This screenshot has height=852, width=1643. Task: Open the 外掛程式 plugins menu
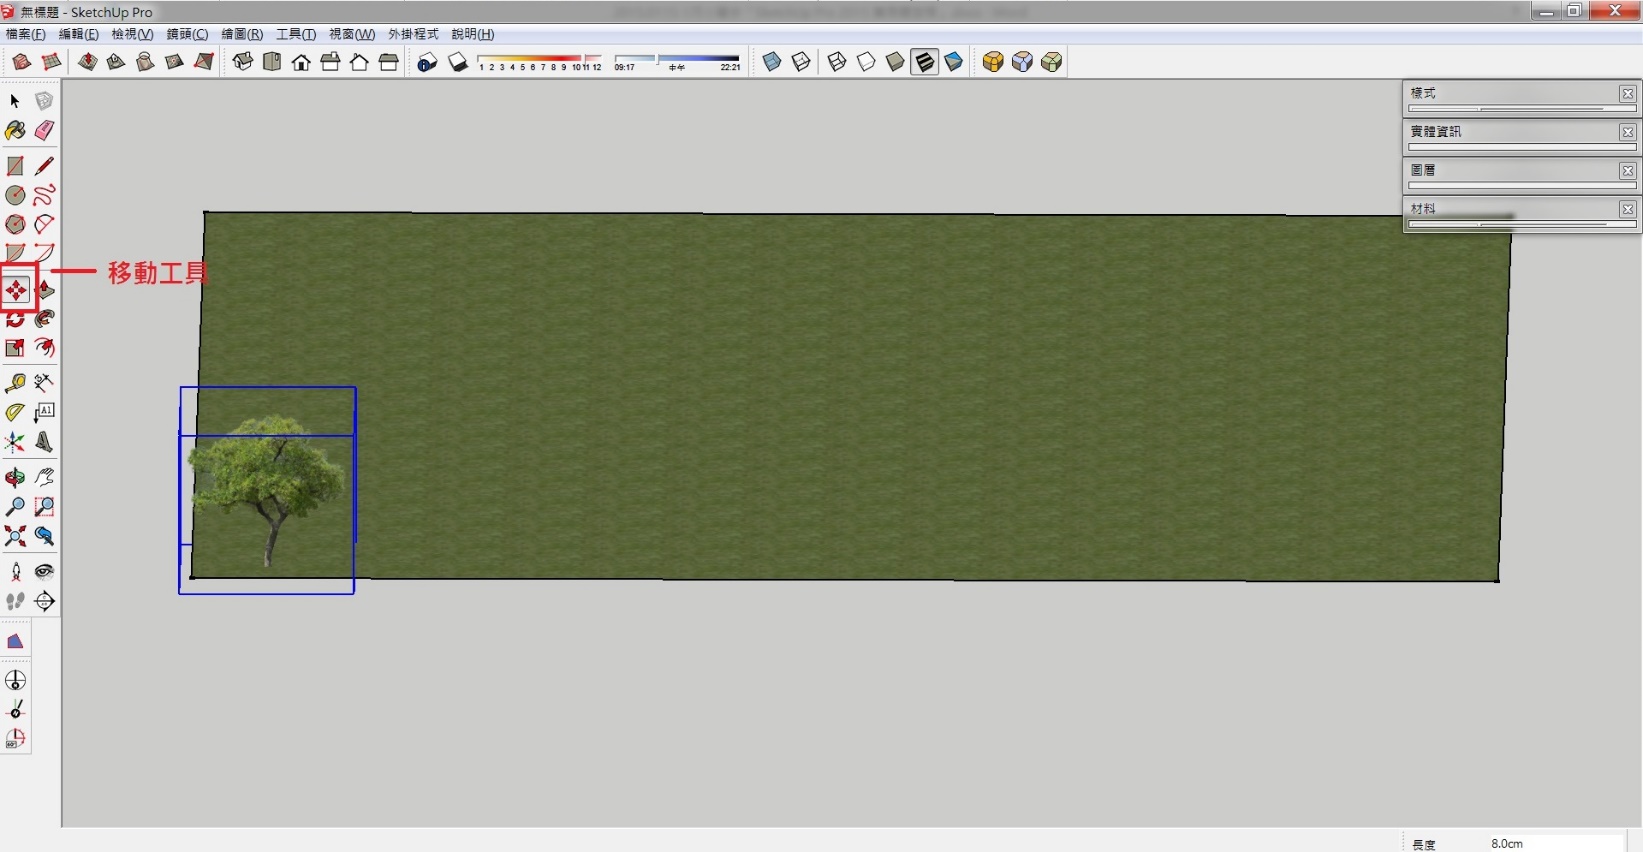[413, 34]
